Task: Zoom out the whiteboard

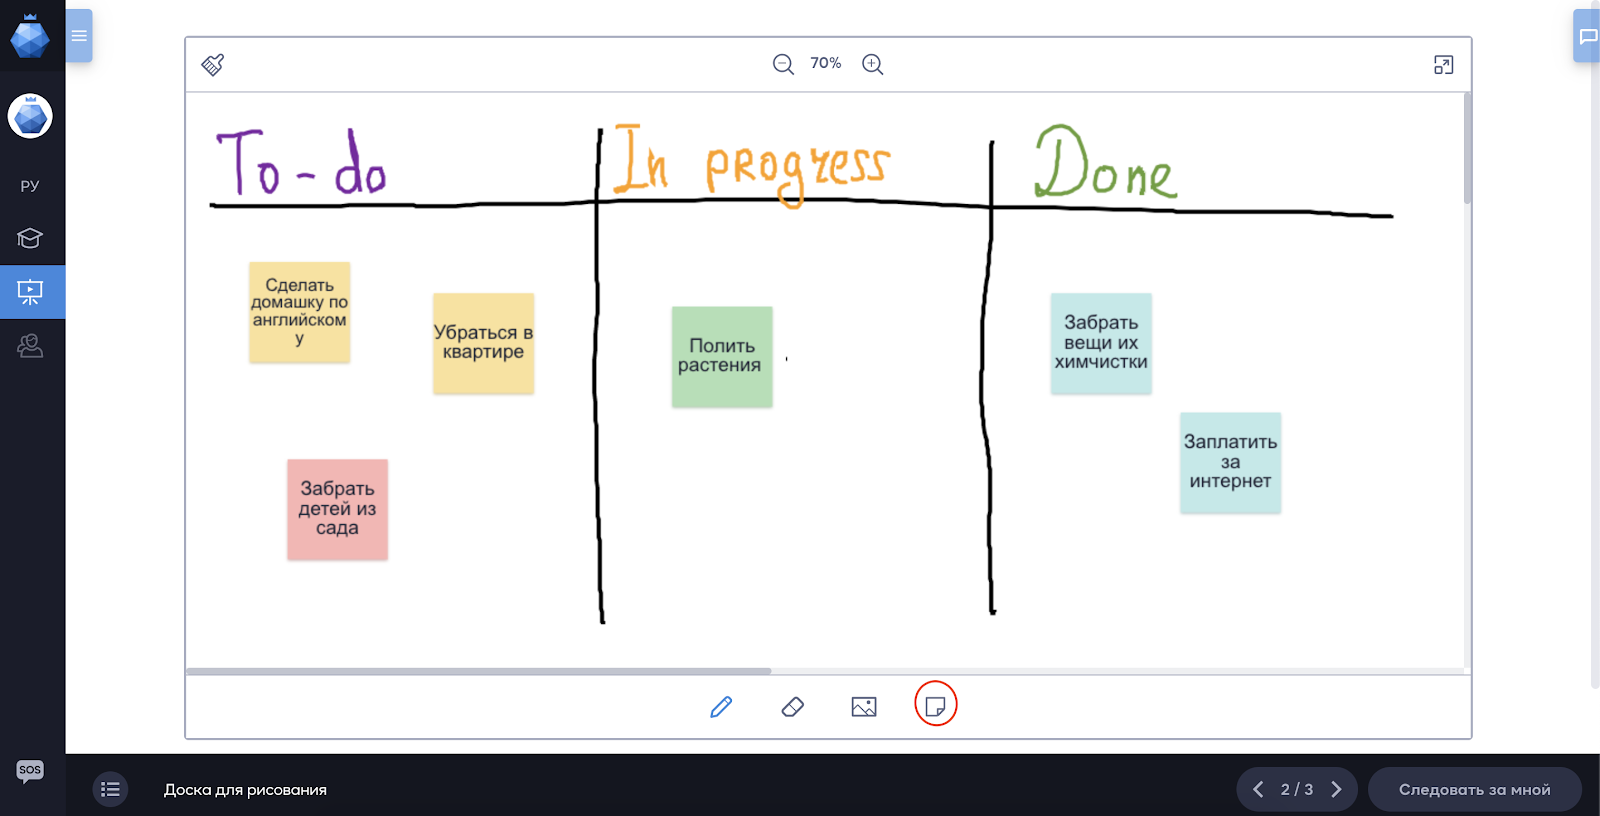Action: point(783,64)
